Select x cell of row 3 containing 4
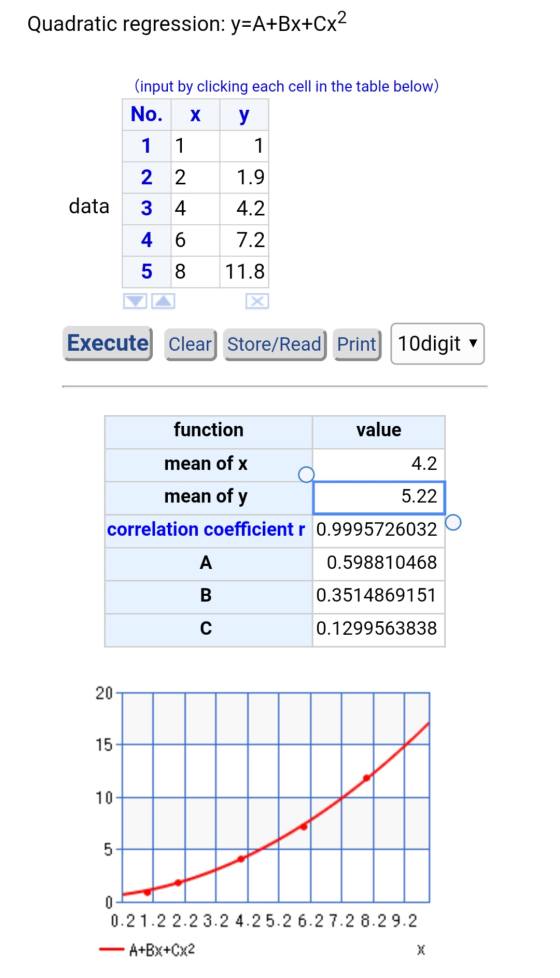This screenshot has width=560, height=978. (x=195, y=209)
